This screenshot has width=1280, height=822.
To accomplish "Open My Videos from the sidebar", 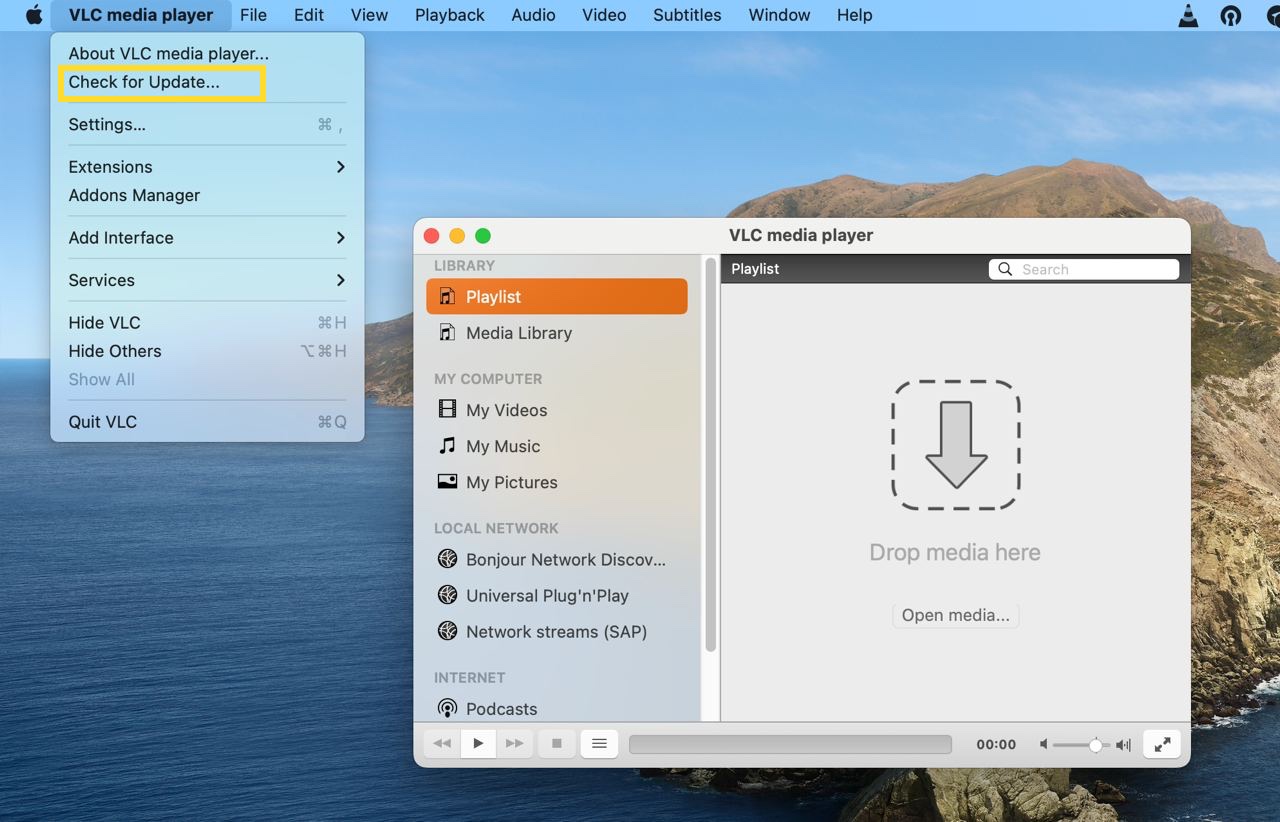I will click(506, 410).
